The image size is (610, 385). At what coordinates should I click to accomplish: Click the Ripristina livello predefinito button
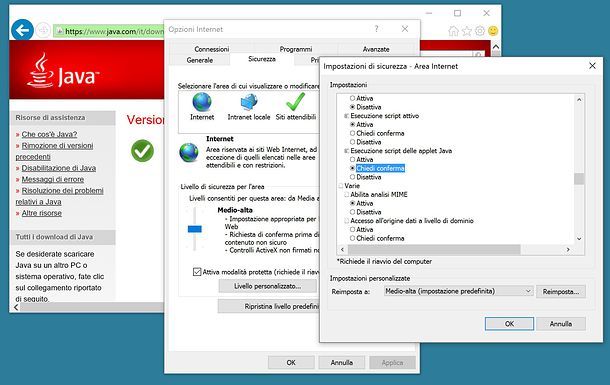(269, 306)
